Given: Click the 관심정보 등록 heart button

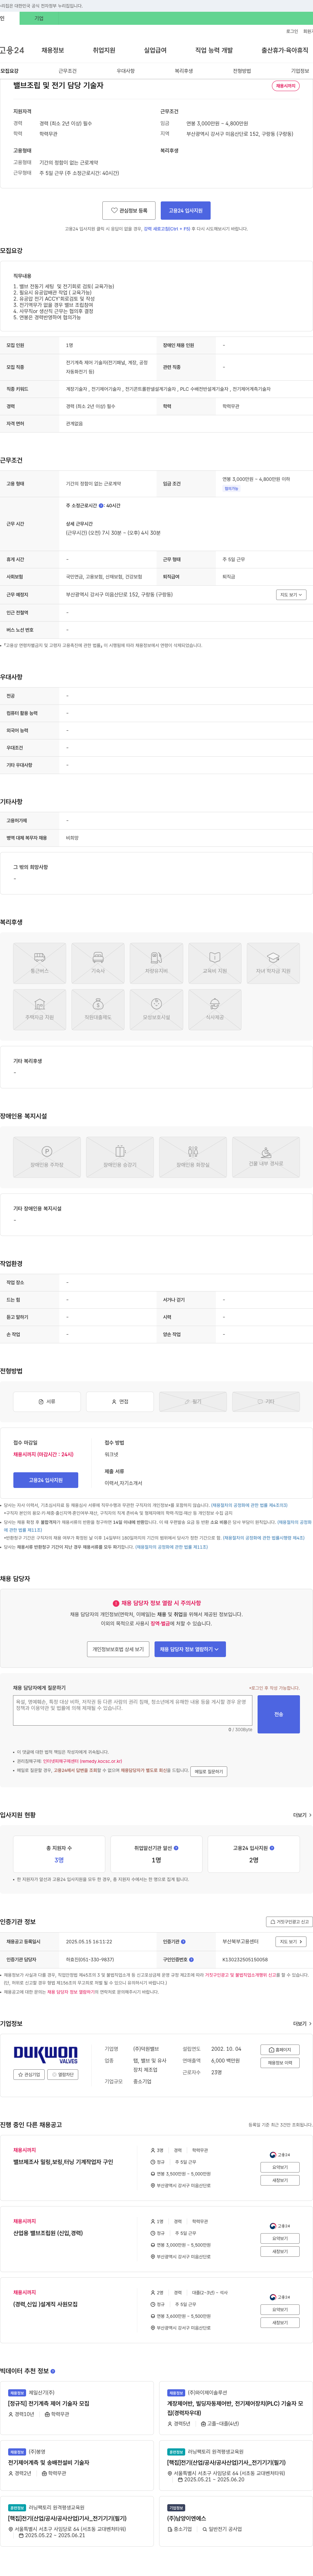Looking at the screenshot, I should click(129, 211).
